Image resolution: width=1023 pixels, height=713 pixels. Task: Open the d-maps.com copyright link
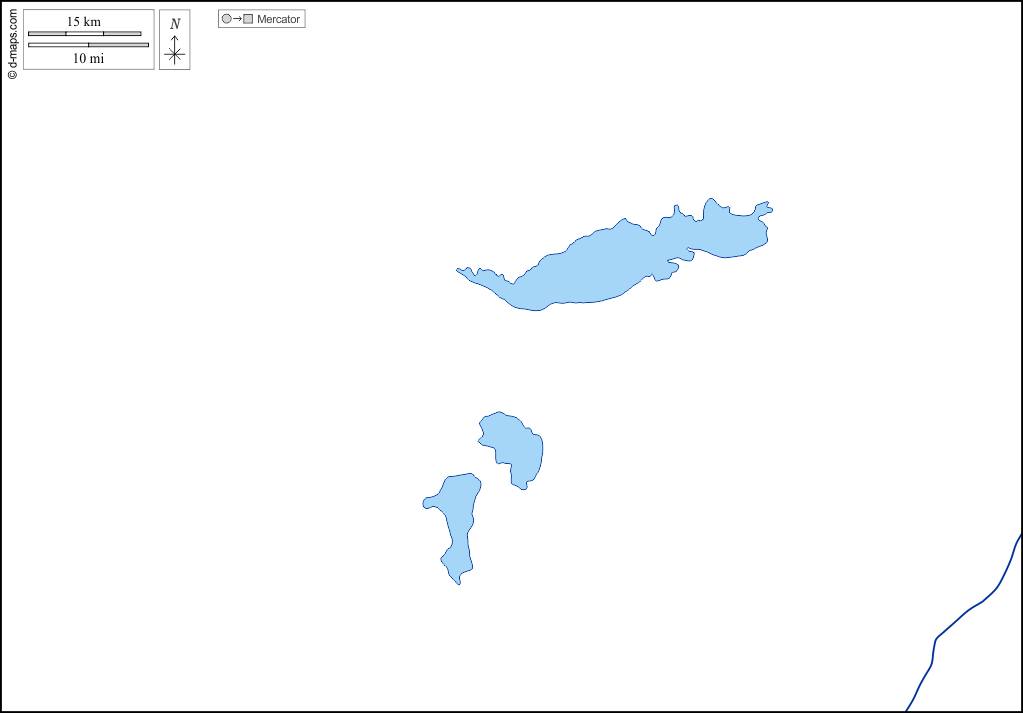[12, 44]
